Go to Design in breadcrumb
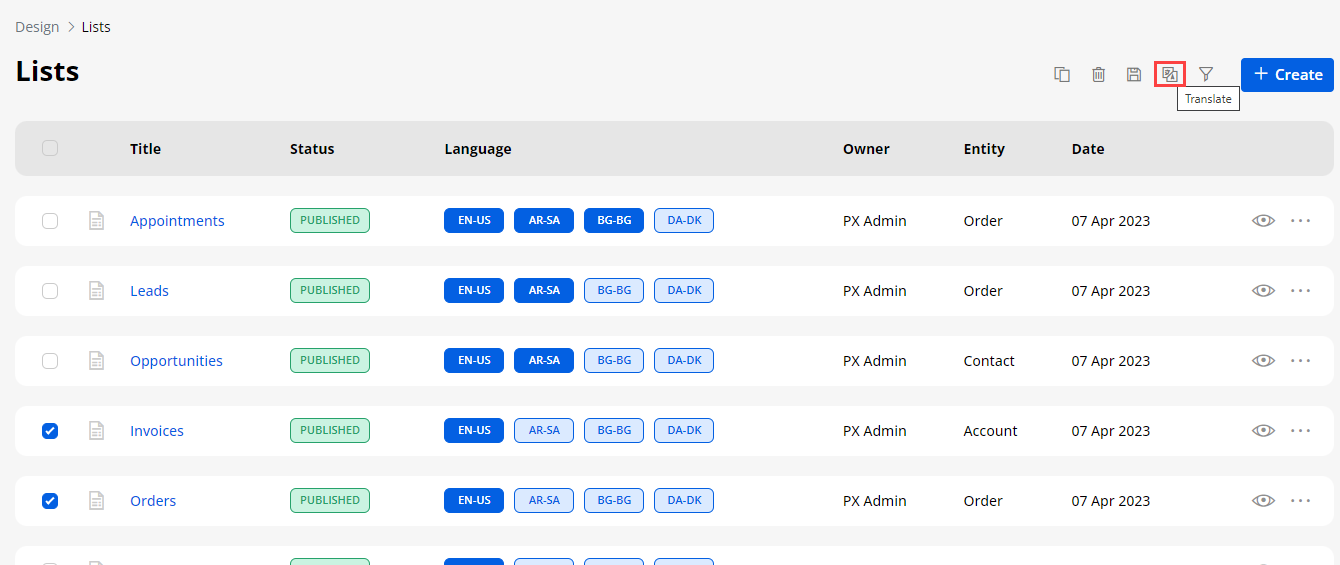Screen dimensions: 1340x565 [x=37, y=27]
